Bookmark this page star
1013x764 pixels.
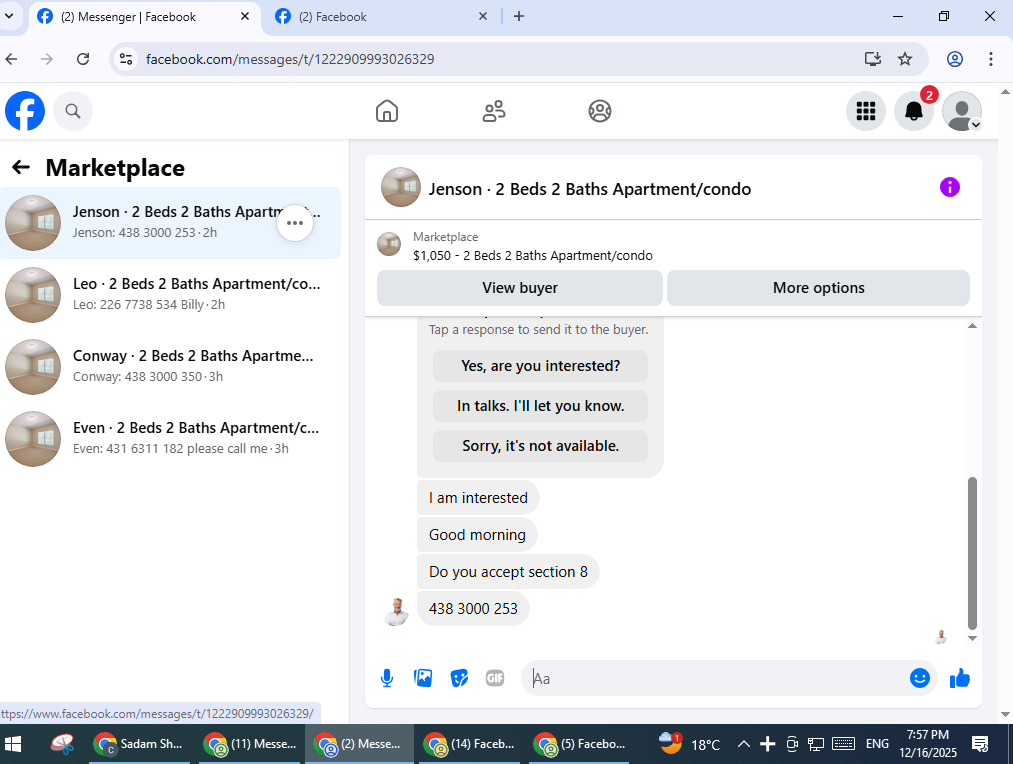click(905, 59)
